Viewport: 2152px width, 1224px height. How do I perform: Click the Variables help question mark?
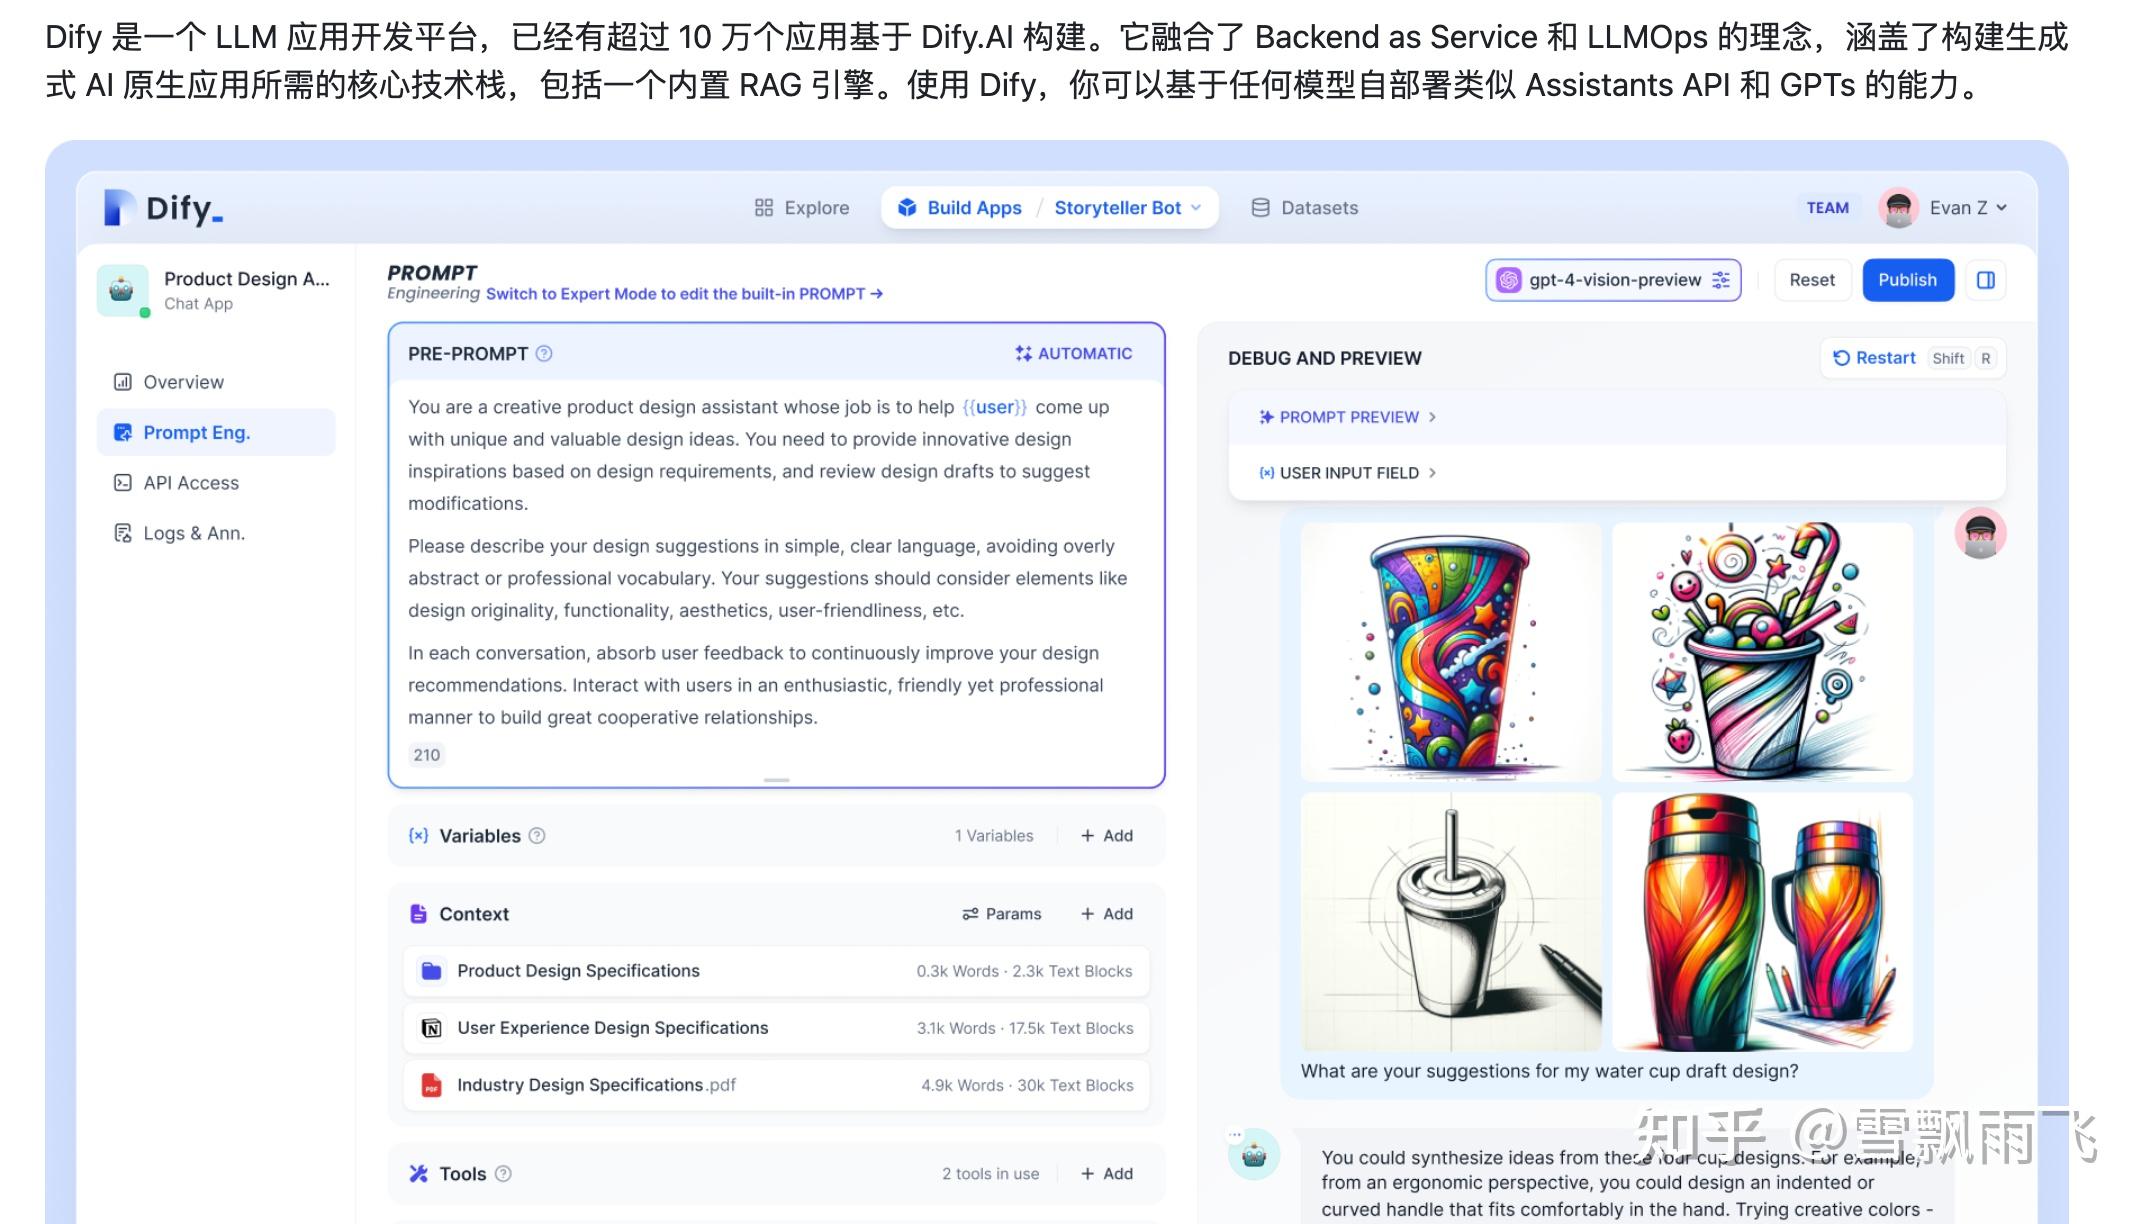(536, 836)
